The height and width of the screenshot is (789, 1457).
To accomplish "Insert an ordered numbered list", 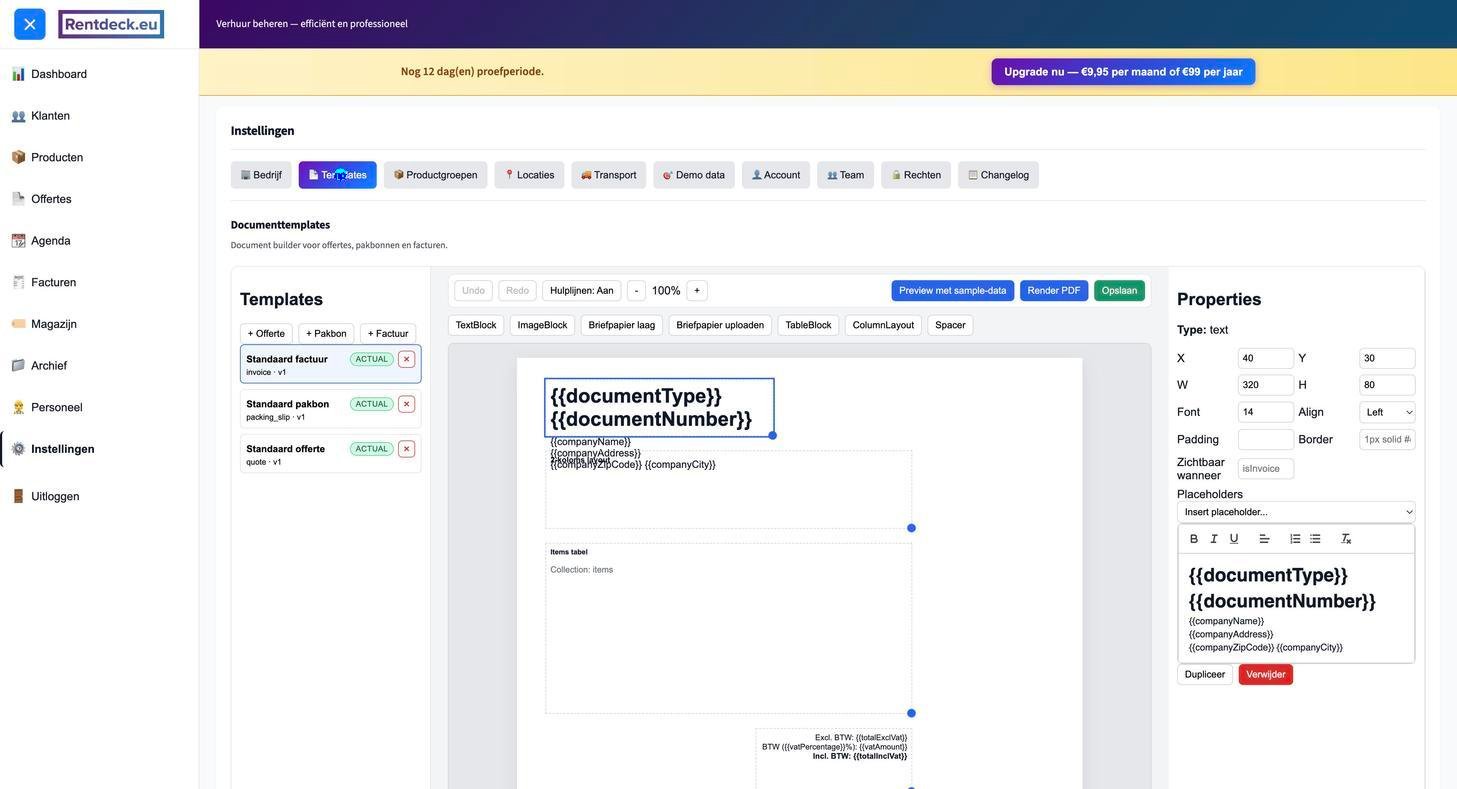I will click(x=1295, y=539).
